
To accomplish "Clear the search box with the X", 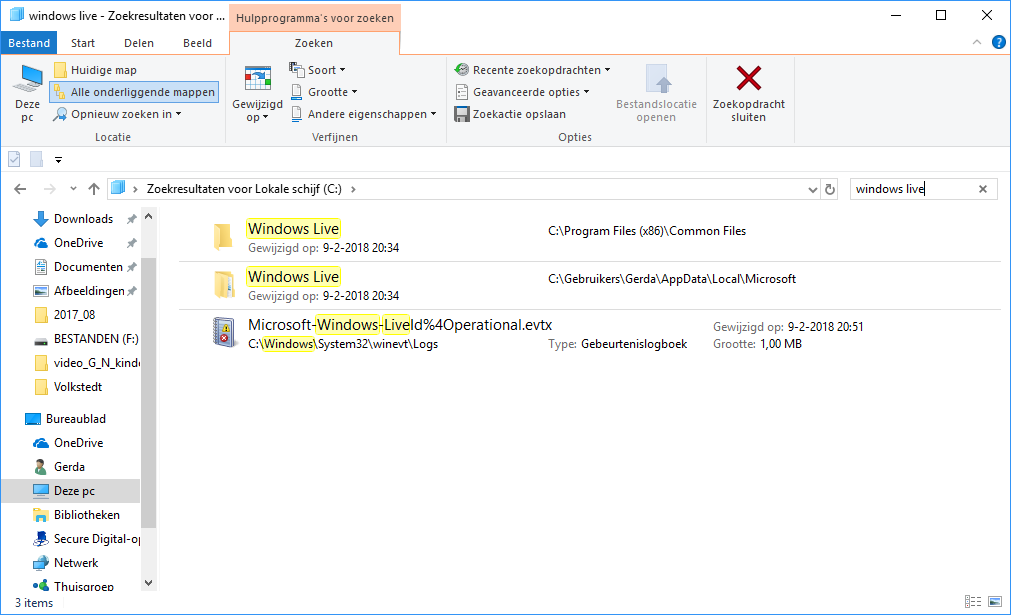I will tap(983, 189).
